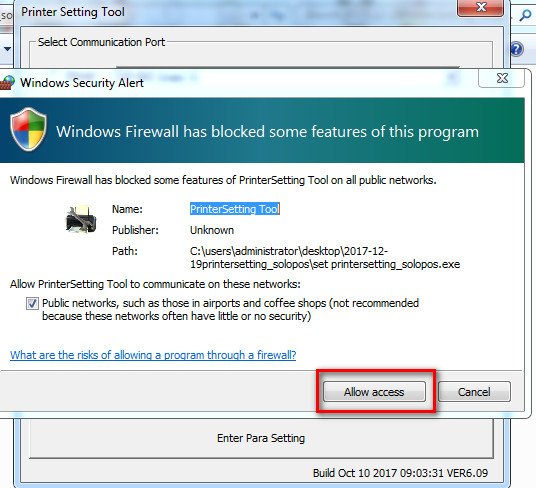Image resolution: width=536 pixels, height=488 pixels.
Task: Expand the small dropdown arrow at left edge
Action: [x=7, y=49]
